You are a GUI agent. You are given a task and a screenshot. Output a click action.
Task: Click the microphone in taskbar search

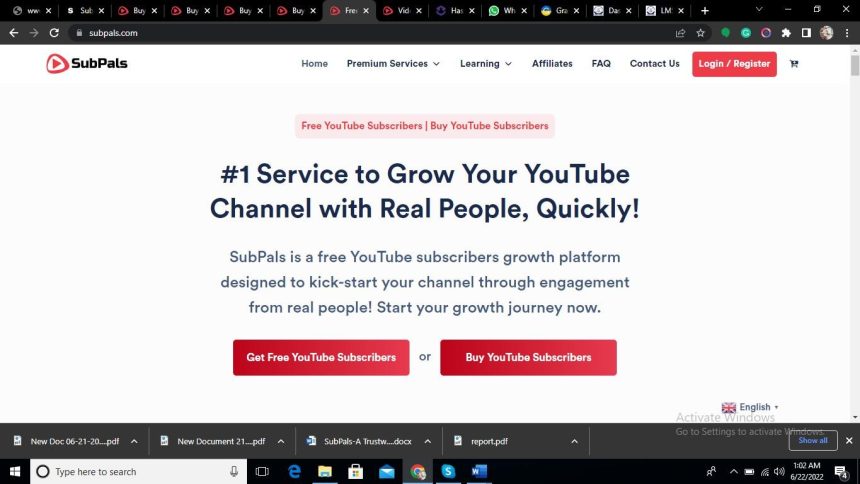coord(234,471)
